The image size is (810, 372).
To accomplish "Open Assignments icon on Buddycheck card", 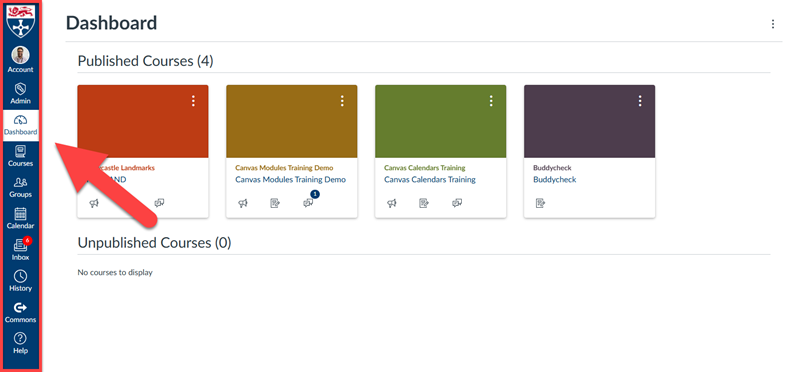I will (x=540, y=203).
